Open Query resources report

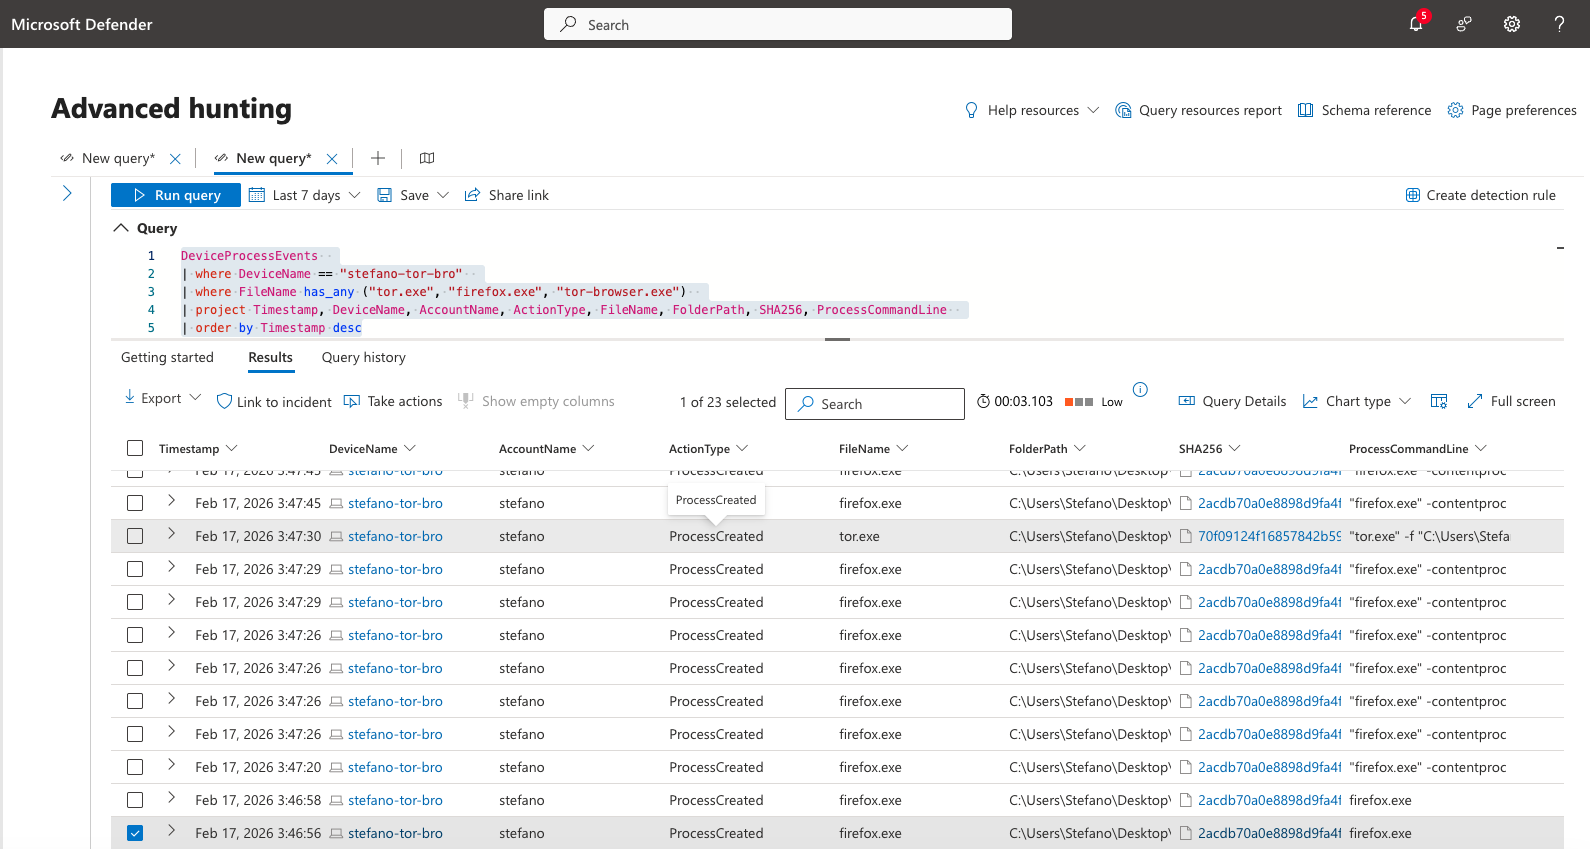click(1198, 110)
